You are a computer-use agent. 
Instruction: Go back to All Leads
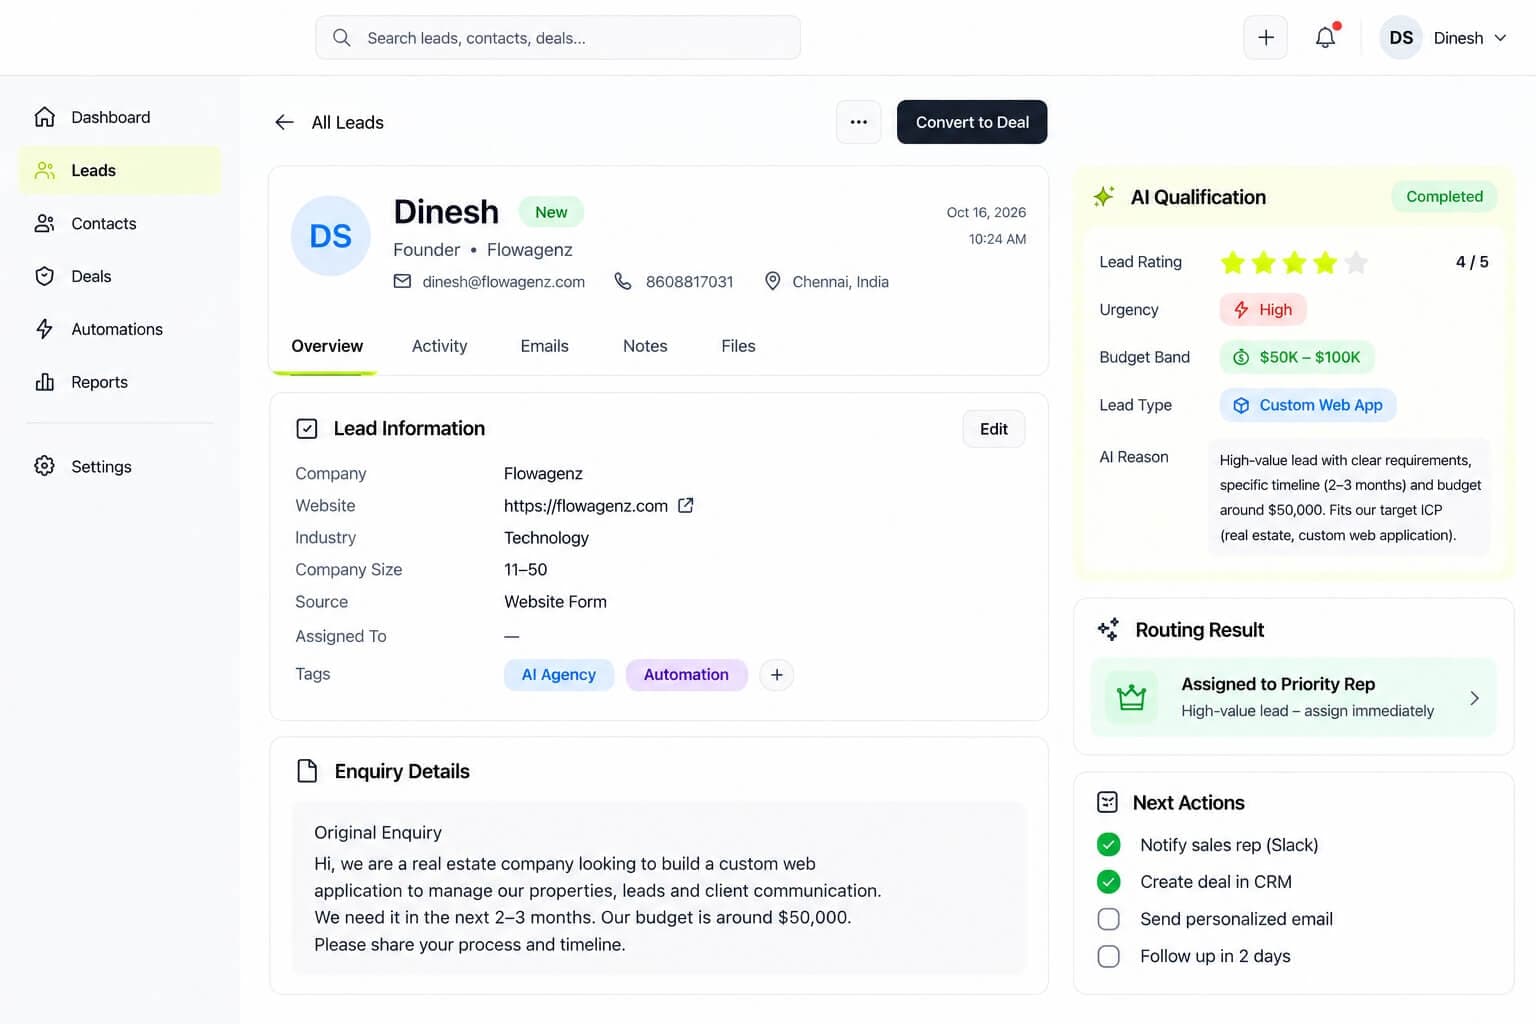[347, 122]
